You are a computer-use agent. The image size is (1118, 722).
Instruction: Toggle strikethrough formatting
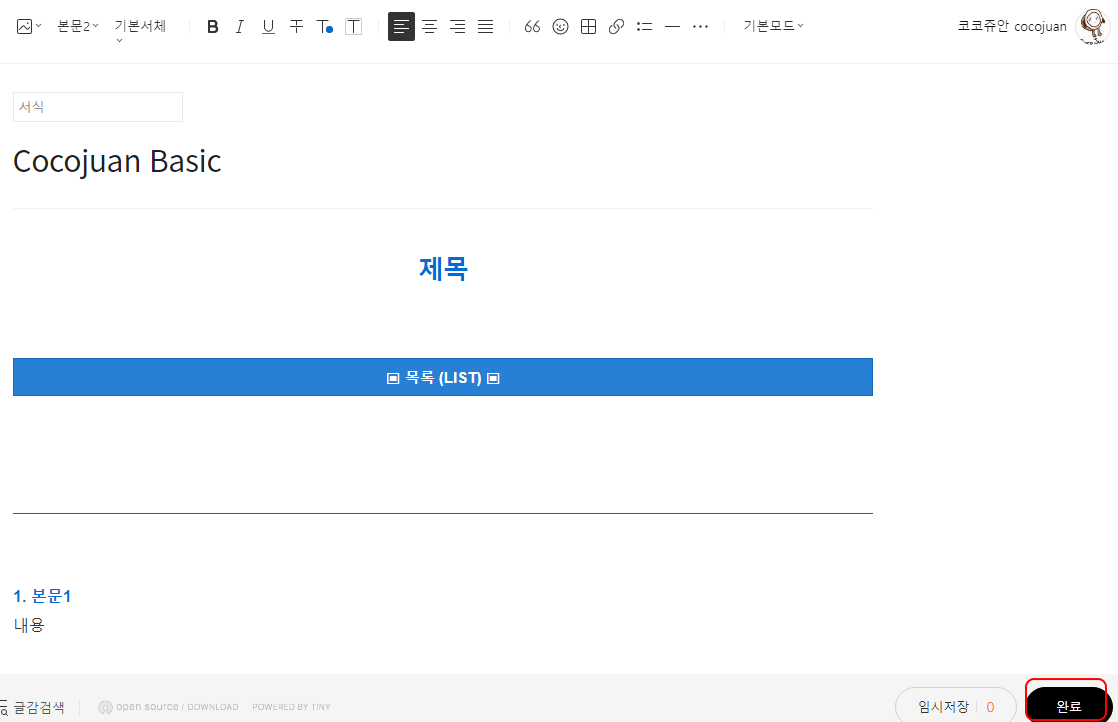[x=297, y=27]
